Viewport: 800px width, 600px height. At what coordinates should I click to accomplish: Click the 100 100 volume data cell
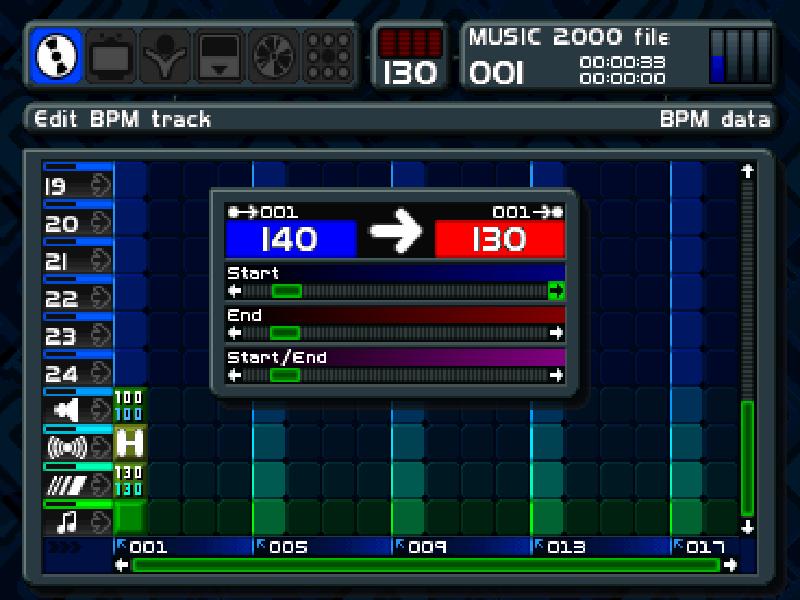(130, 406)
